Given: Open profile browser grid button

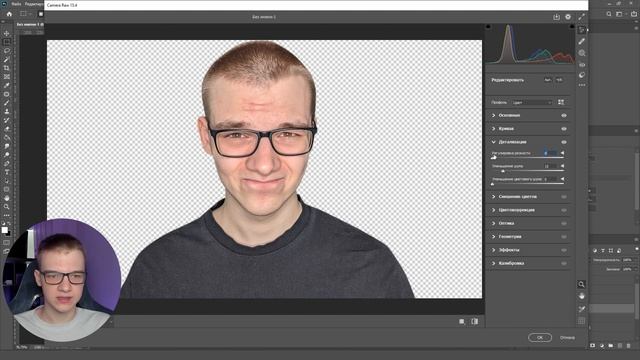Looking at the screenshot, I should tap(561, 102).
